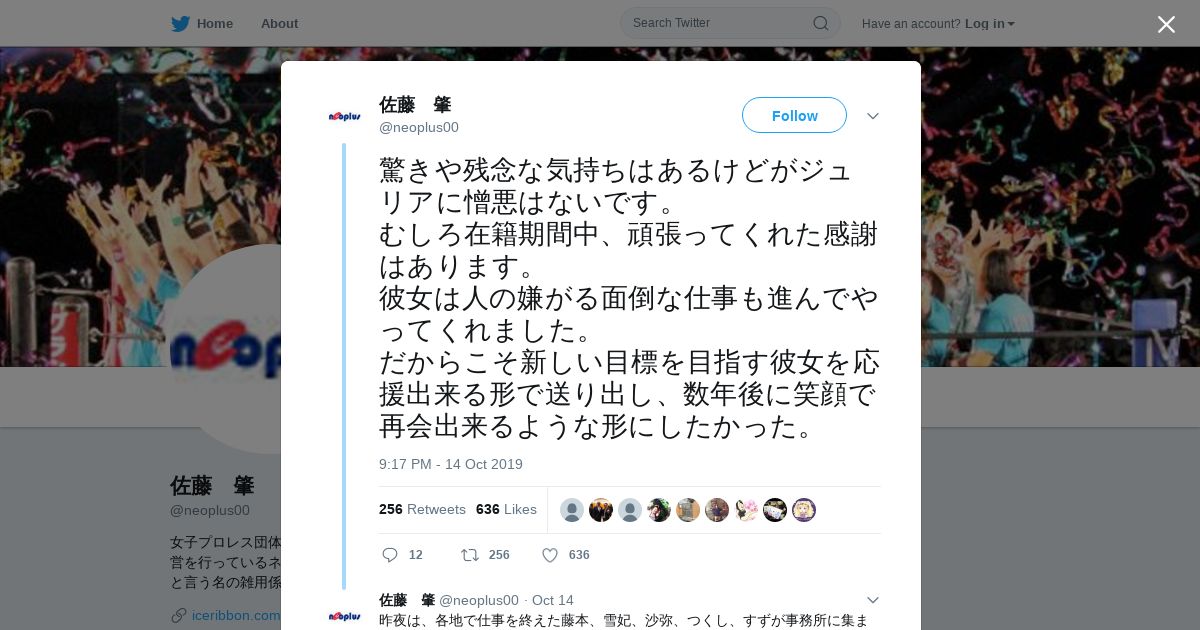Click the retweet icon under the tweet
Image resolution: width=1200 pixels, height=630 pixels.
pos(469,555)
